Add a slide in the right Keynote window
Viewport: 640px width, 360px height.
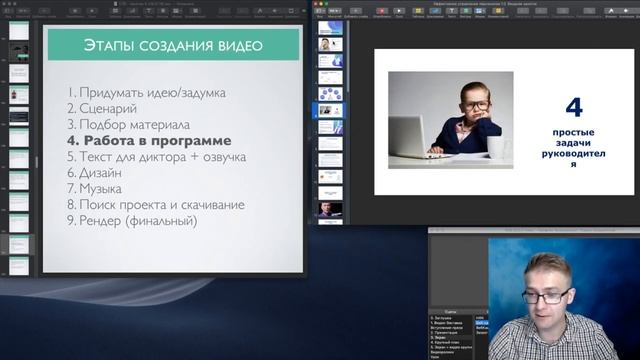pyautogui.click(x=356, y=11)
